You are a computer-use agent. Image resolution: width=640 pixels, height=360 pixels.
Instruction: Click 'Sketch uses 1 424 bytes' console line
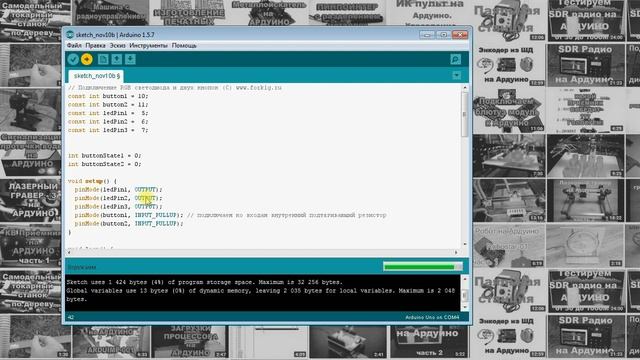(x=204, y=282)
